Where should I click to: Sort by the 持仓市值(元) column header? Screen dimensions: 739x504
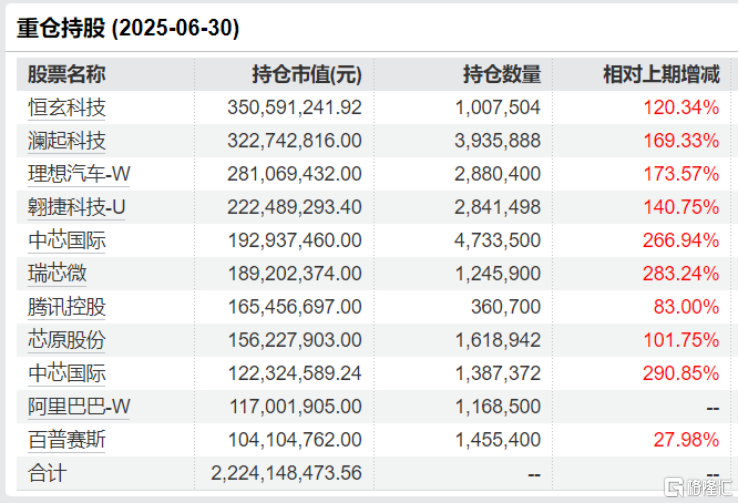coord(307,74)
